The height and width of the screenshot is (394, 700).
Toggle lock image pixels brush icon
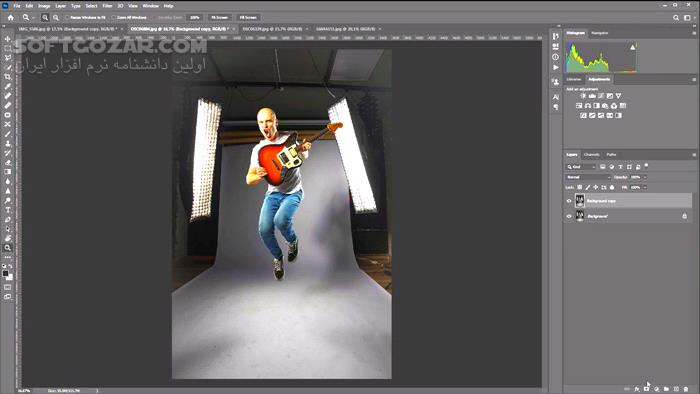click(588, 187)
